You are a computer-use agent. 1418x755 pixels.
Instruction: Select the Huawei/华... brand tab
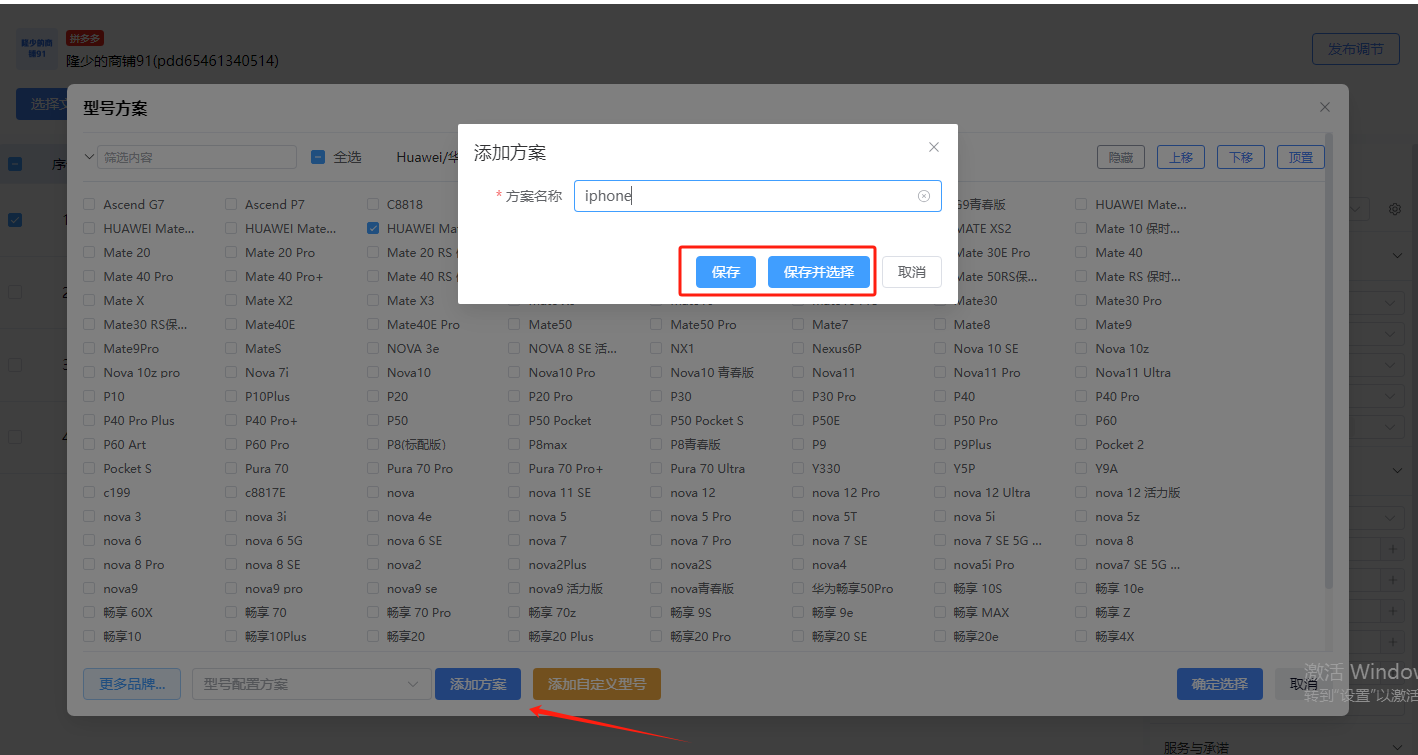coord(427,157)
